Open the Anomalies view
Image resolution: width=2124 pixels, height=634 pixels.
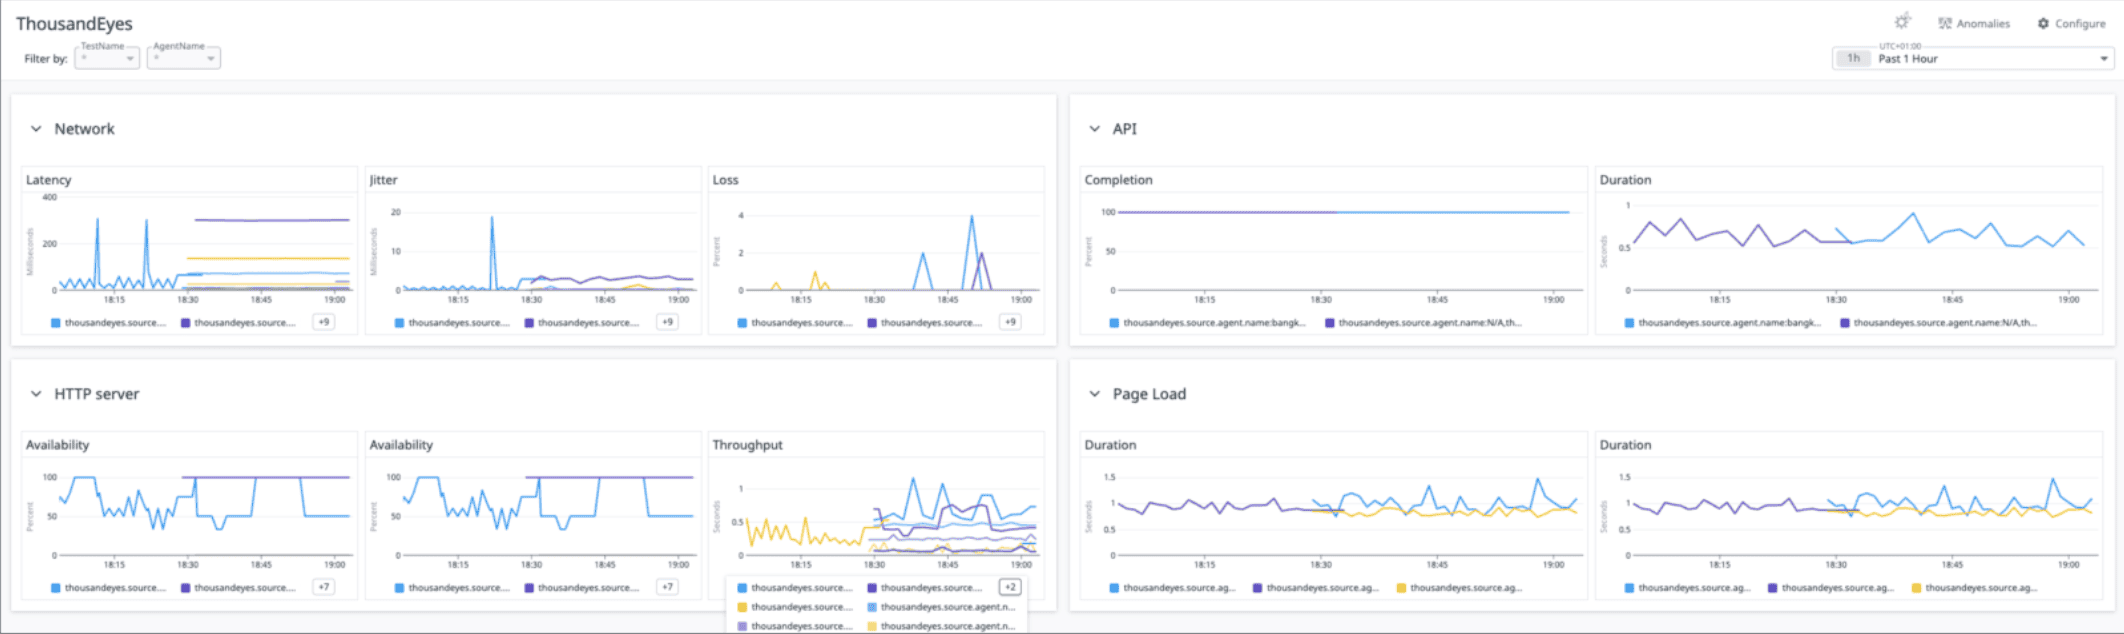click(1973, 24)
